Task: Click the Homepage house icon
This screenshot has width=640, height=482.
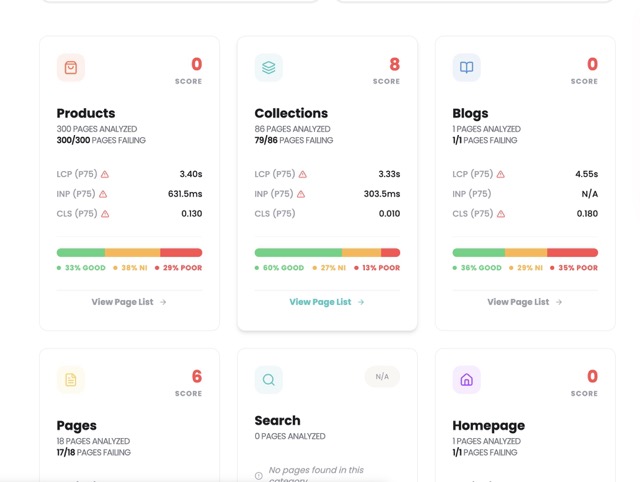Action: click(467, 380)
